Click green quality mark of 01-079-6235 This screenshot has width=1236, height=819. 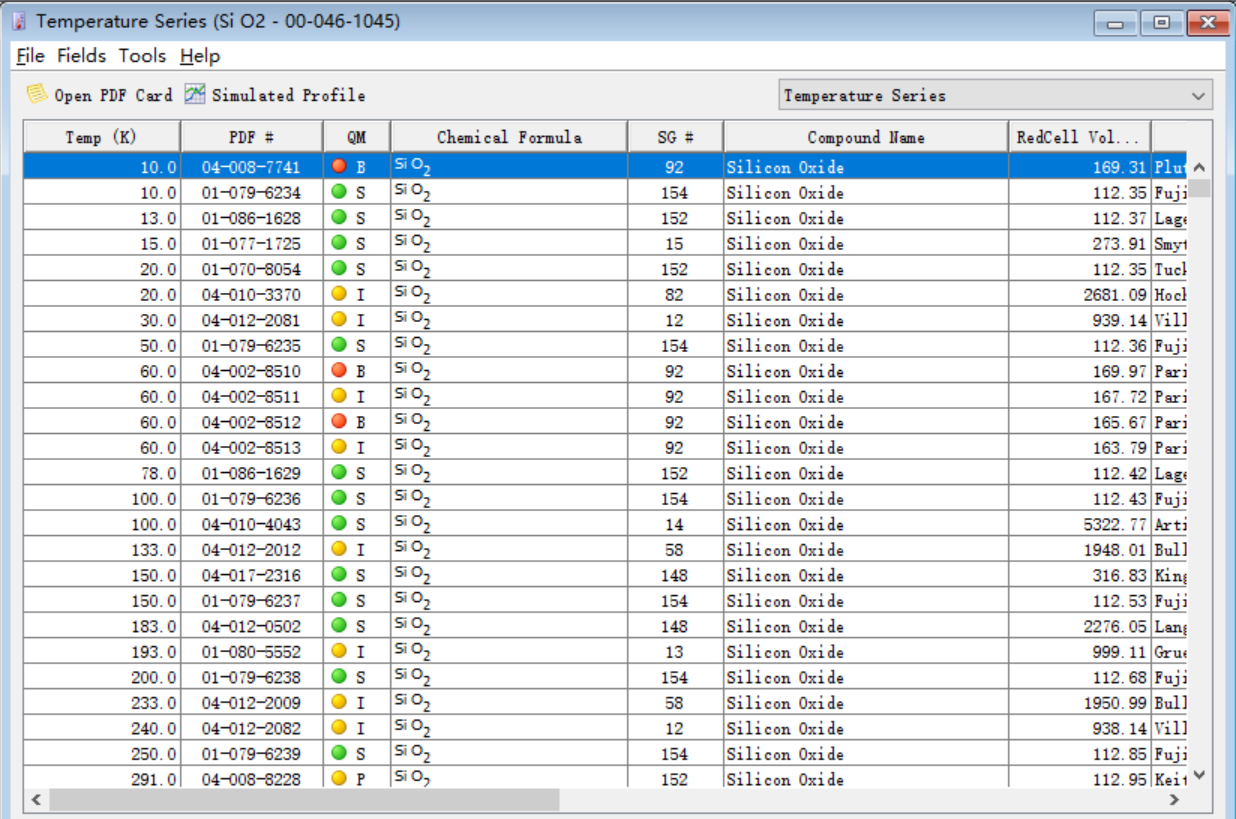(x=339, y=344)
